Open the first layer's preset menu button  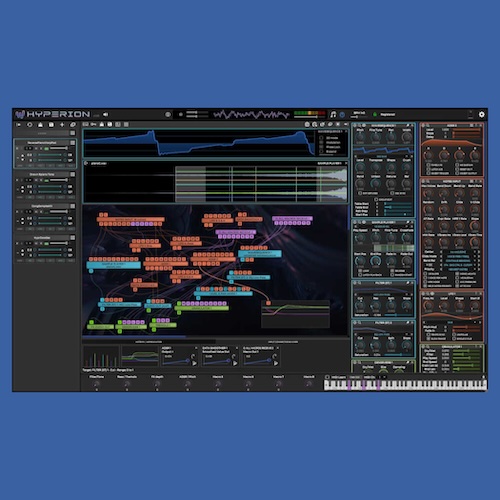coord(72,143)
